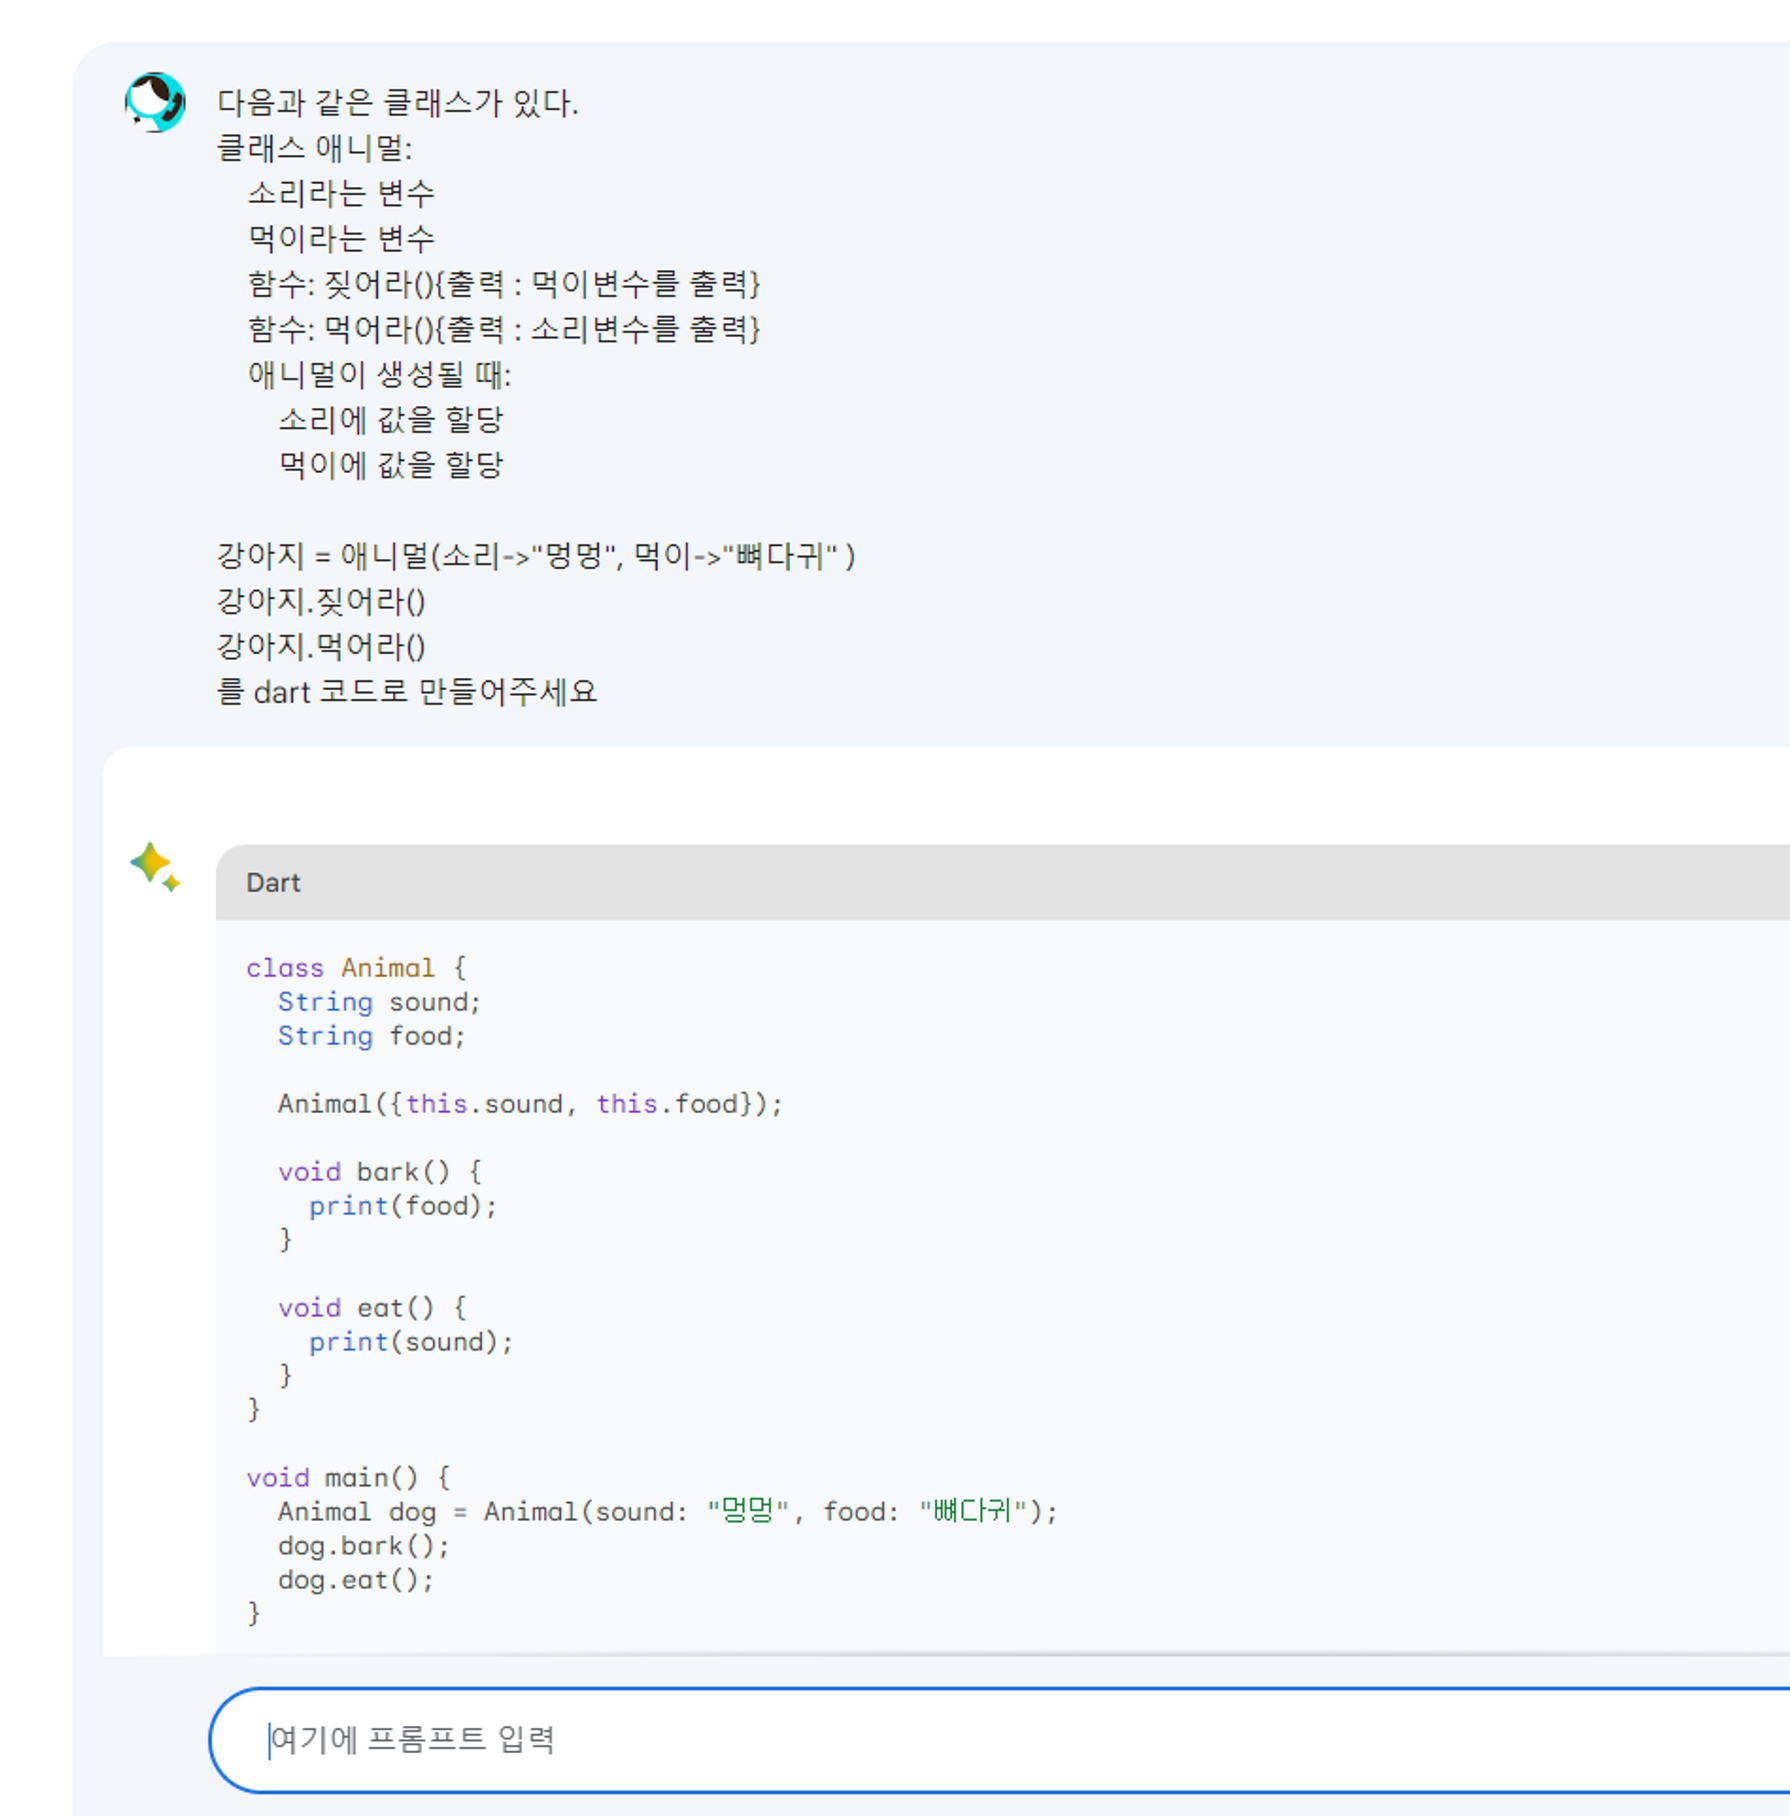The width and height of the screenshot is (1790, 1816).
Task: Click the line 먹이라는 변수
Action: click(341, 239)
